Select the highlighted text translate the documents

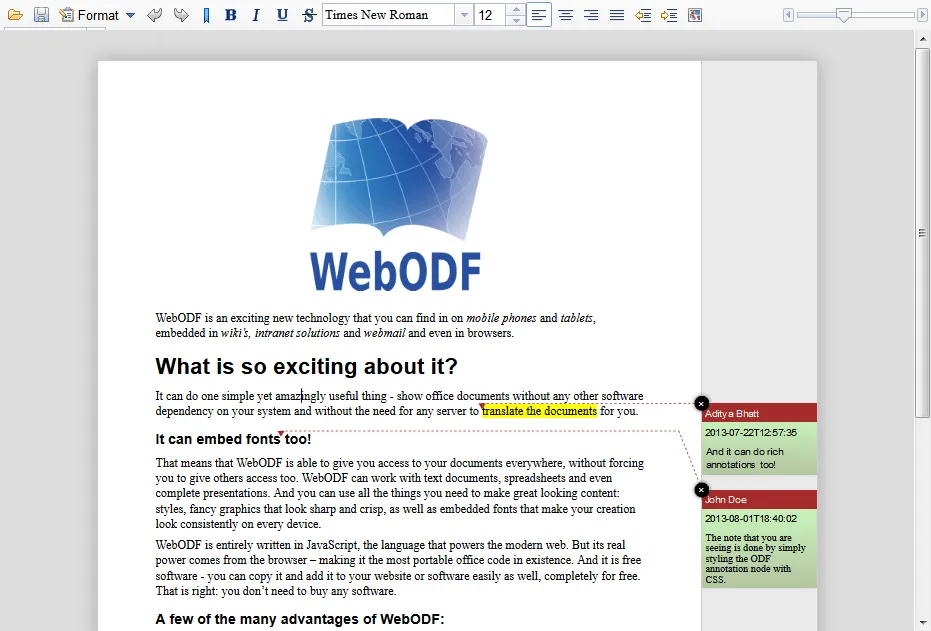coord(540,410)
